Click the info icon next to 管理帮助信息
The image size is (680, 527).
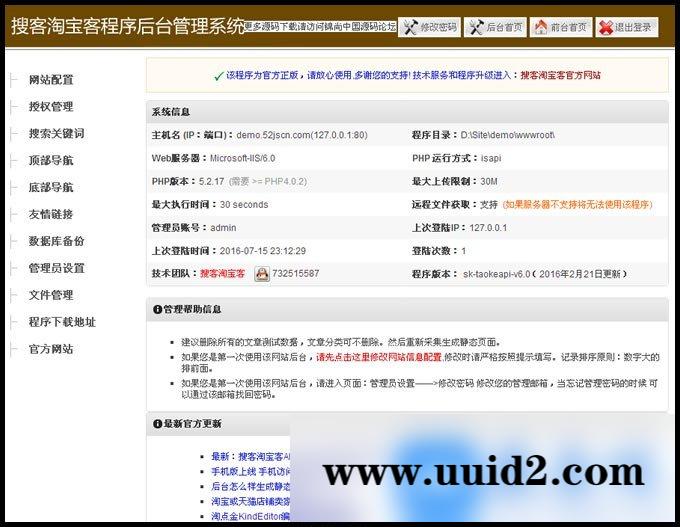157,309
